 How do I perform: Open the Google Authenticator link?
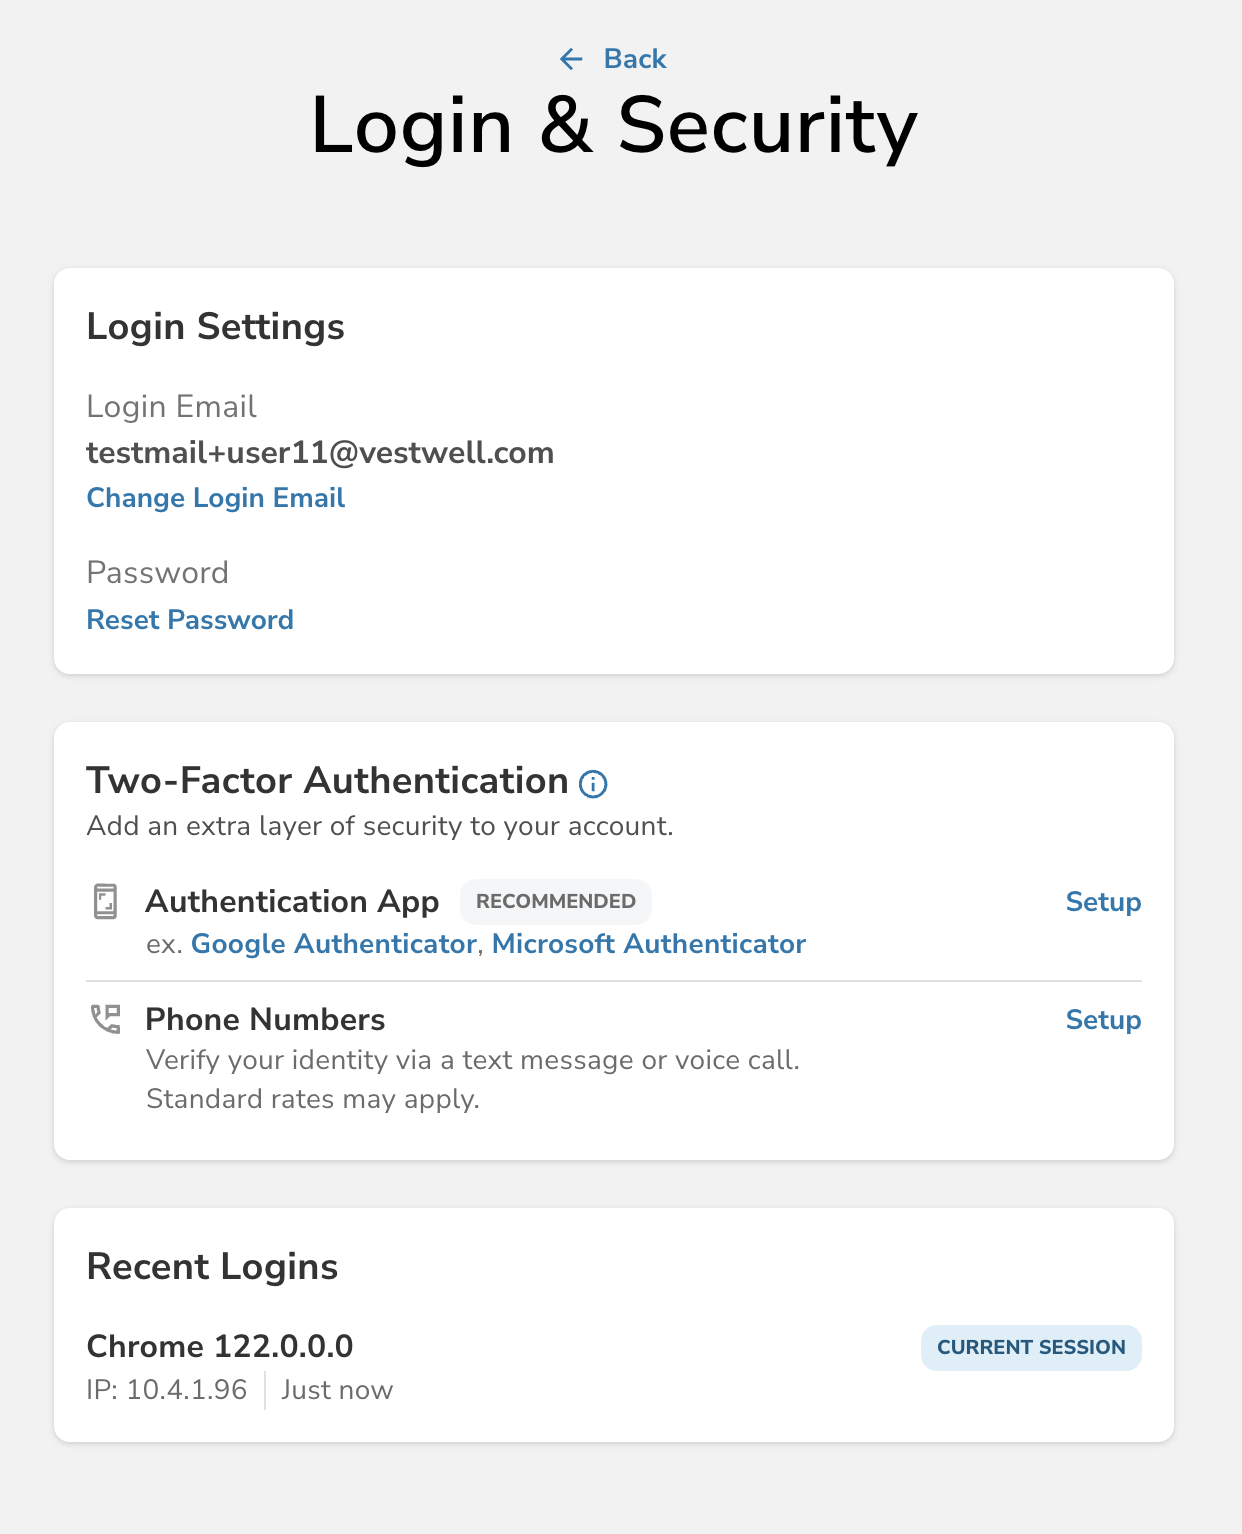(333, 944)
